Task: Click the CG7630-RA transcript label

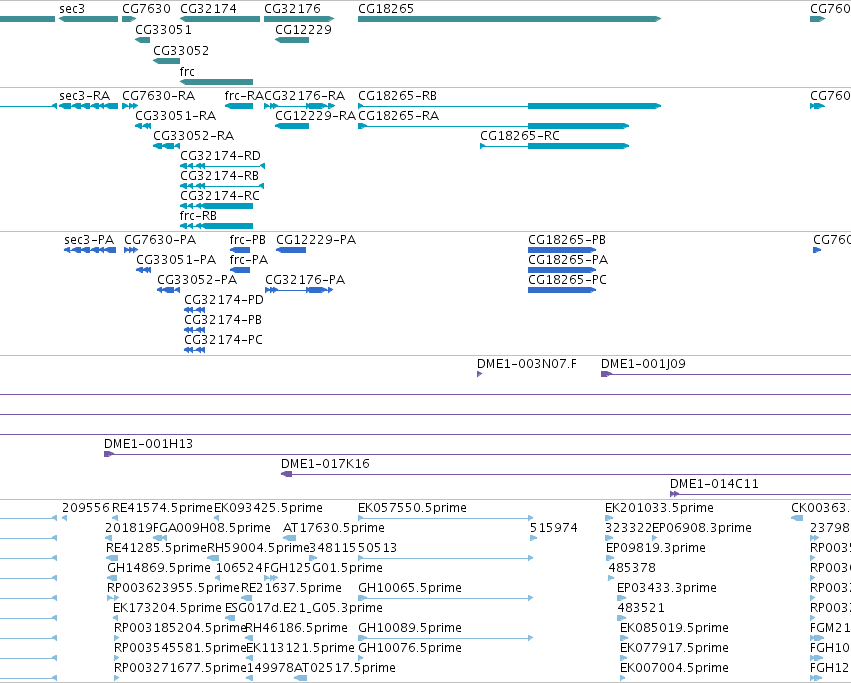Action: click(x=158, y=96)
